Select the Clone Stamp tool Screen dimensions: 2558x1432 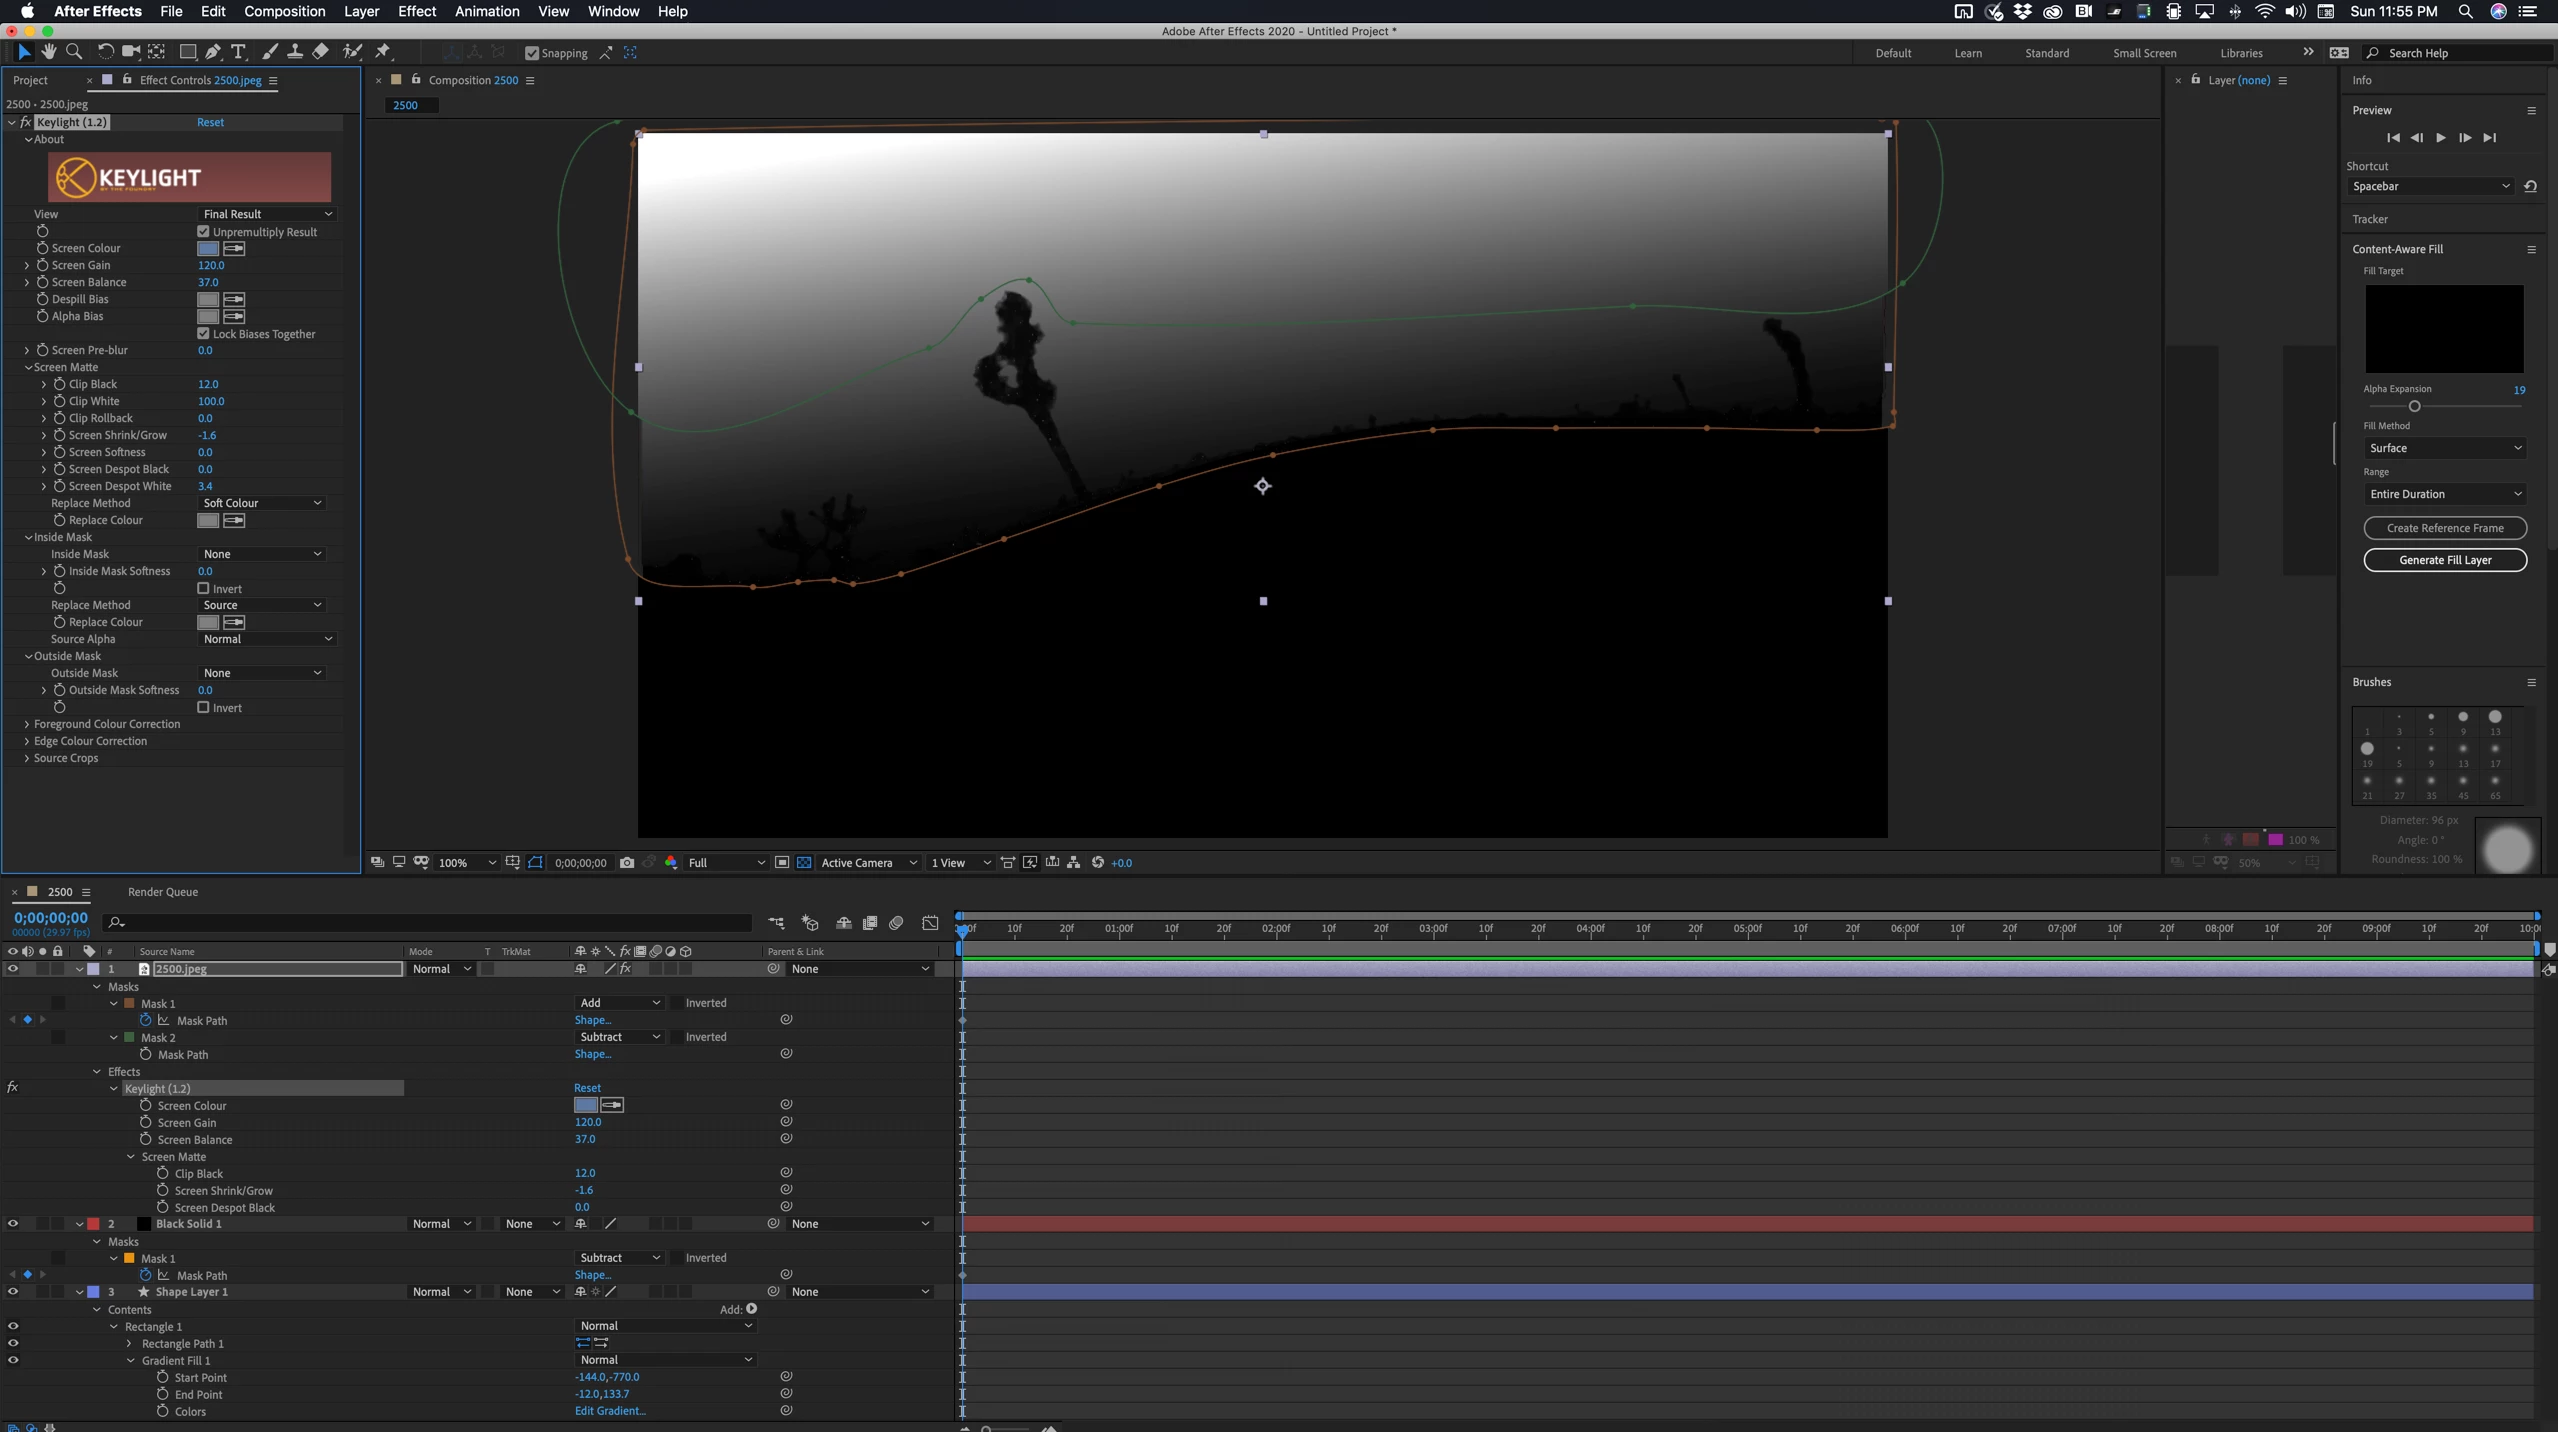click(295, 52)
